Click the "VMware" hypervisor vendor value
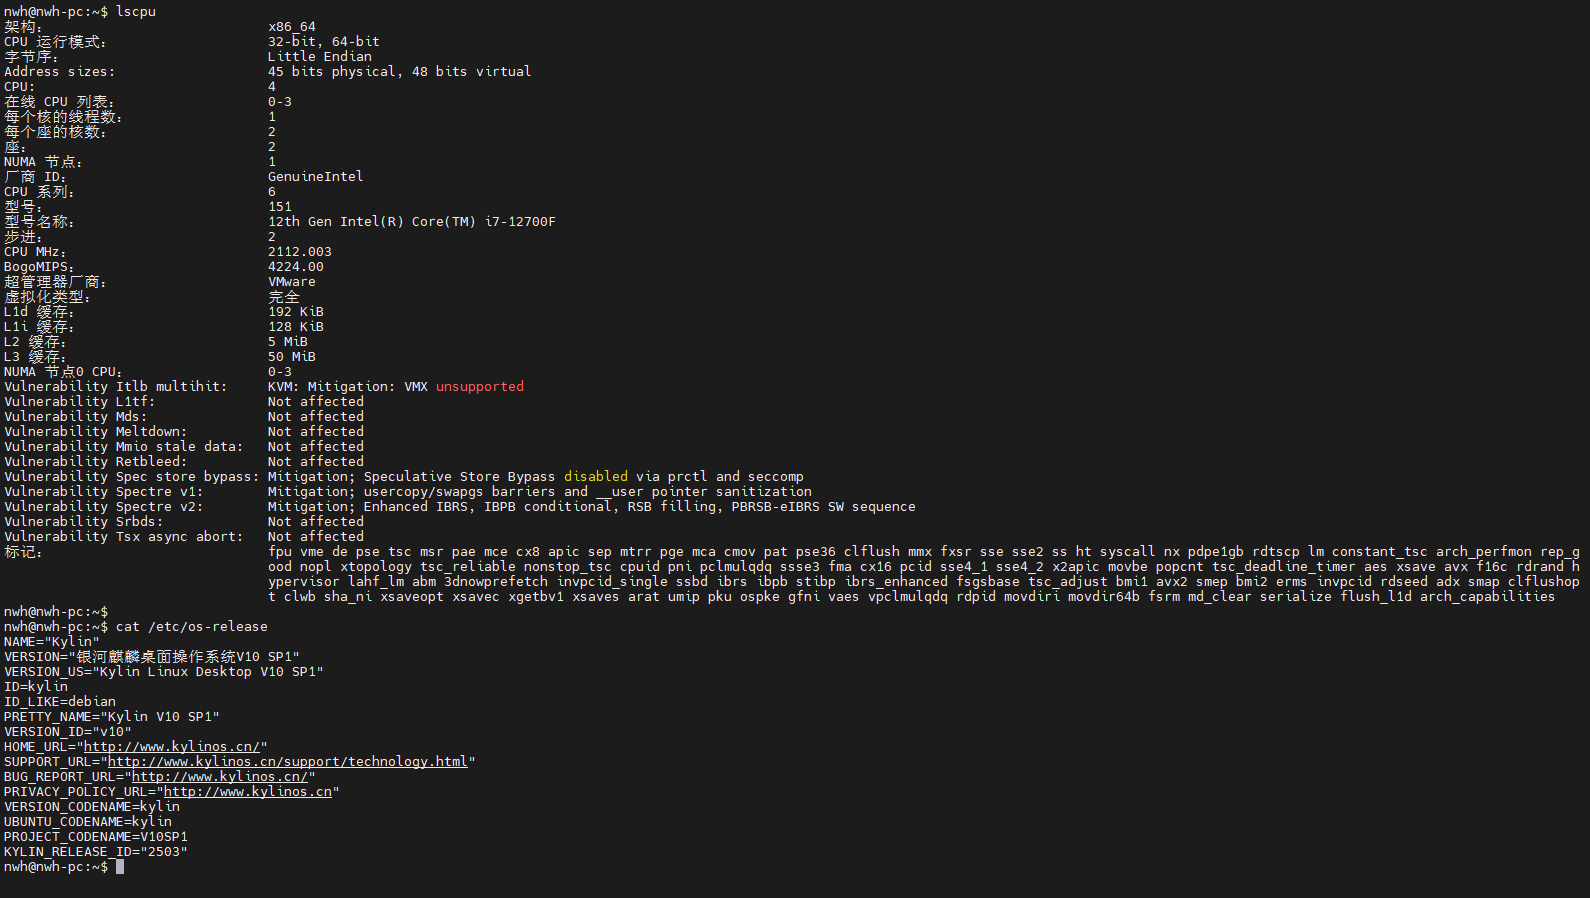Image resolution: width=1590 pixels, height=898 pixels. click(x=291, y=282)
